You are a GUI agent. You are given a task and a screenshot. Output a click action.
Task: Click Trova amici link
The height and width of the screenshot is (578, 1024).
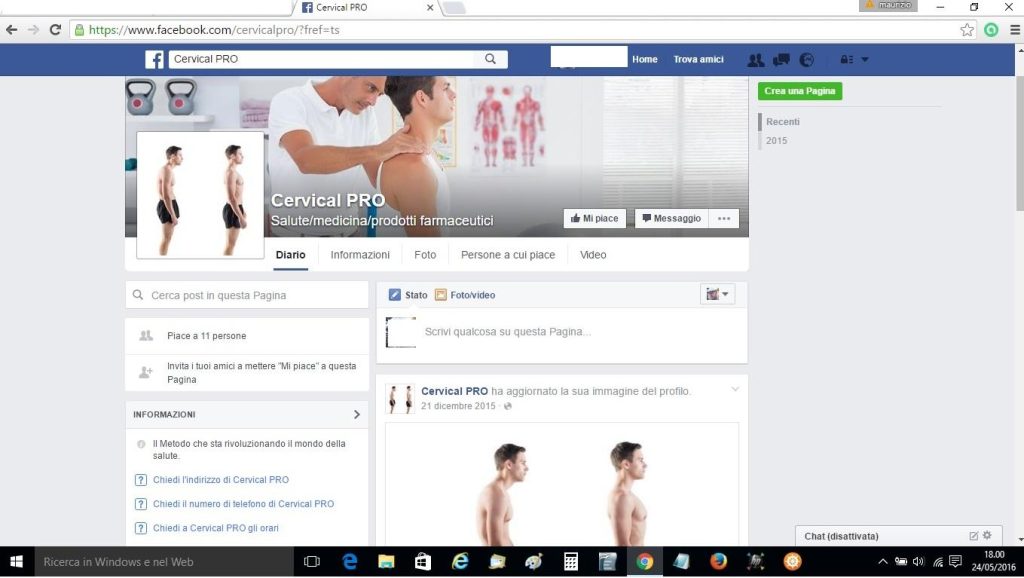coord(699,59)
